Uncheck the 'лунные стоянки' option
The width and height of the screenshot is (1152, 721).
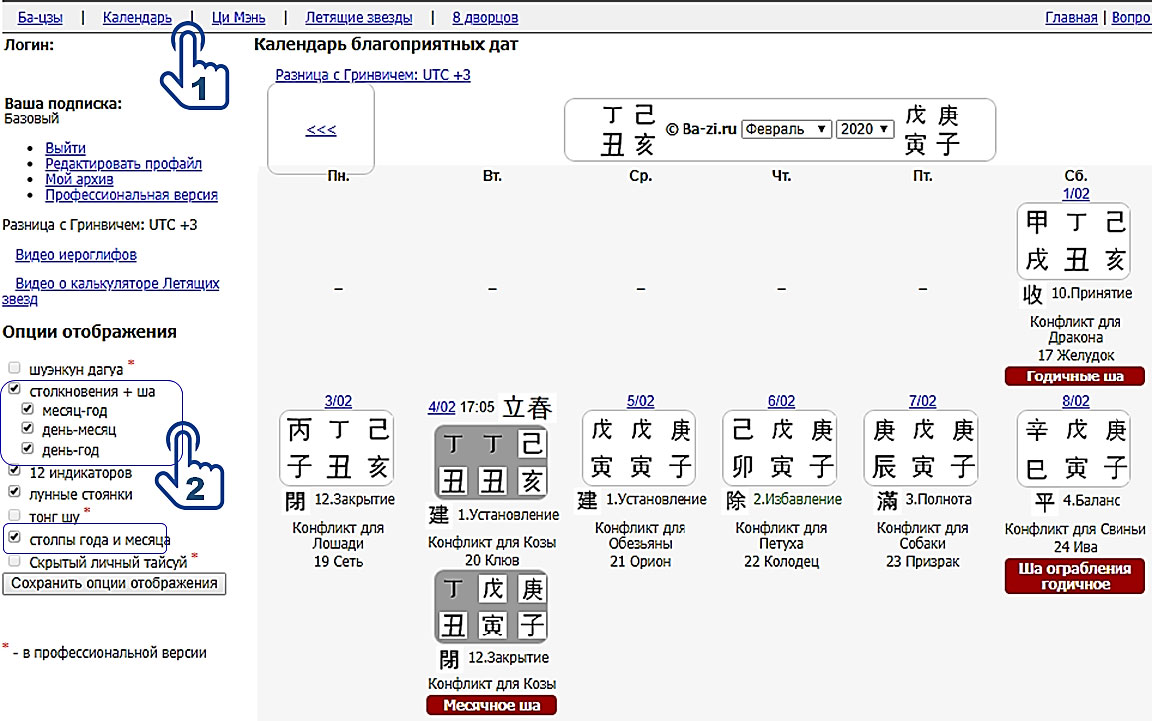(x=14, y=493)
